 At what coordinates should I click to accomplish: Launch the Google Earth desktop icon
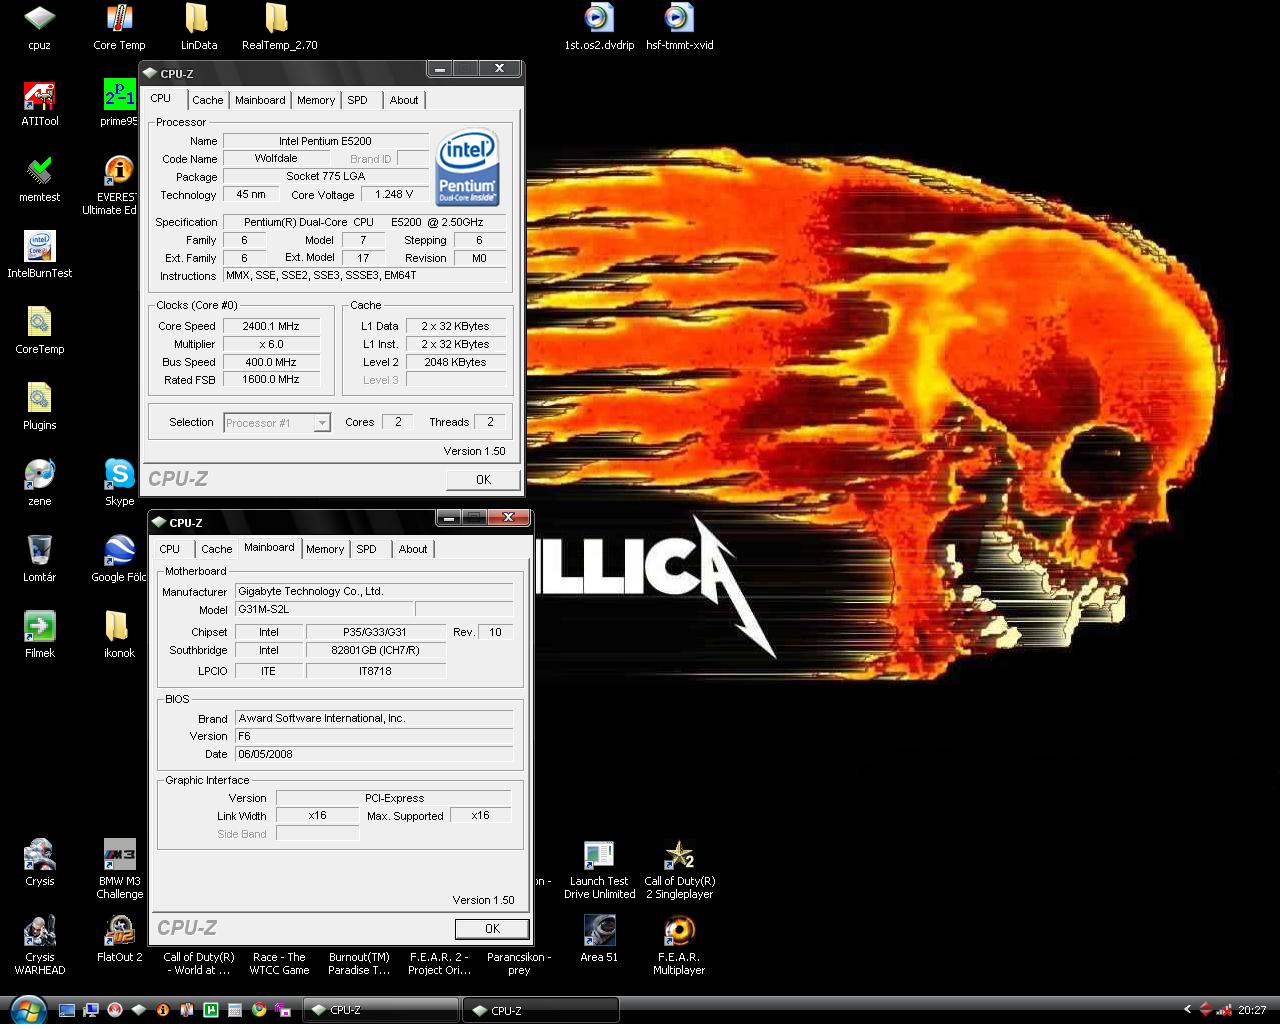tap(119, 560)
